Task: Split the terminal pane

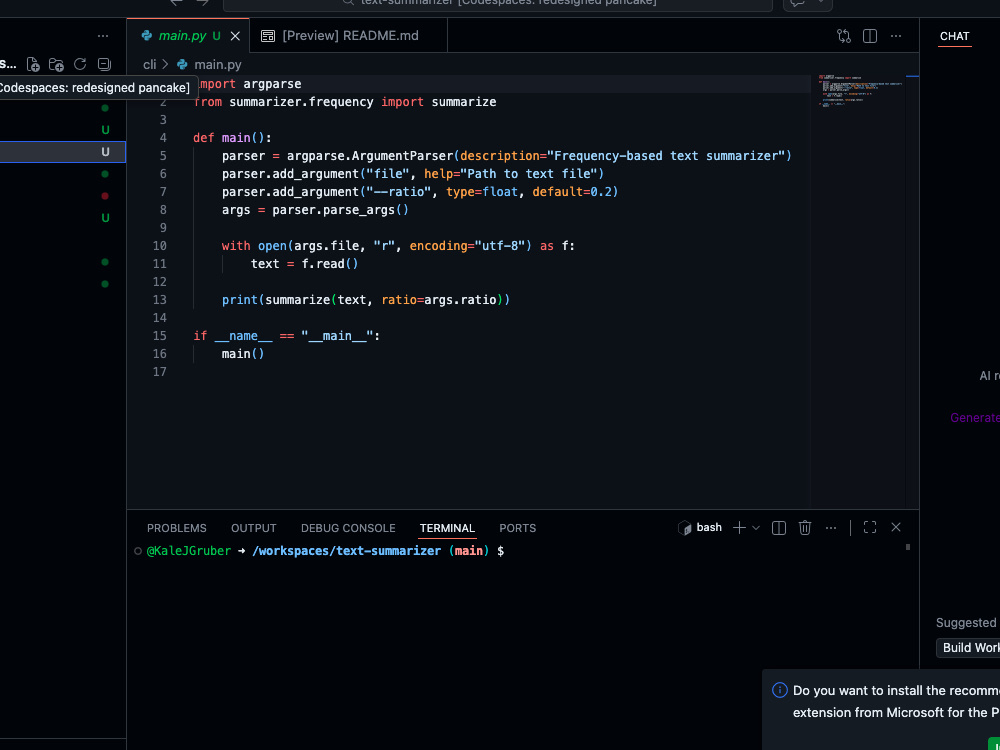Action: (779, 527)
